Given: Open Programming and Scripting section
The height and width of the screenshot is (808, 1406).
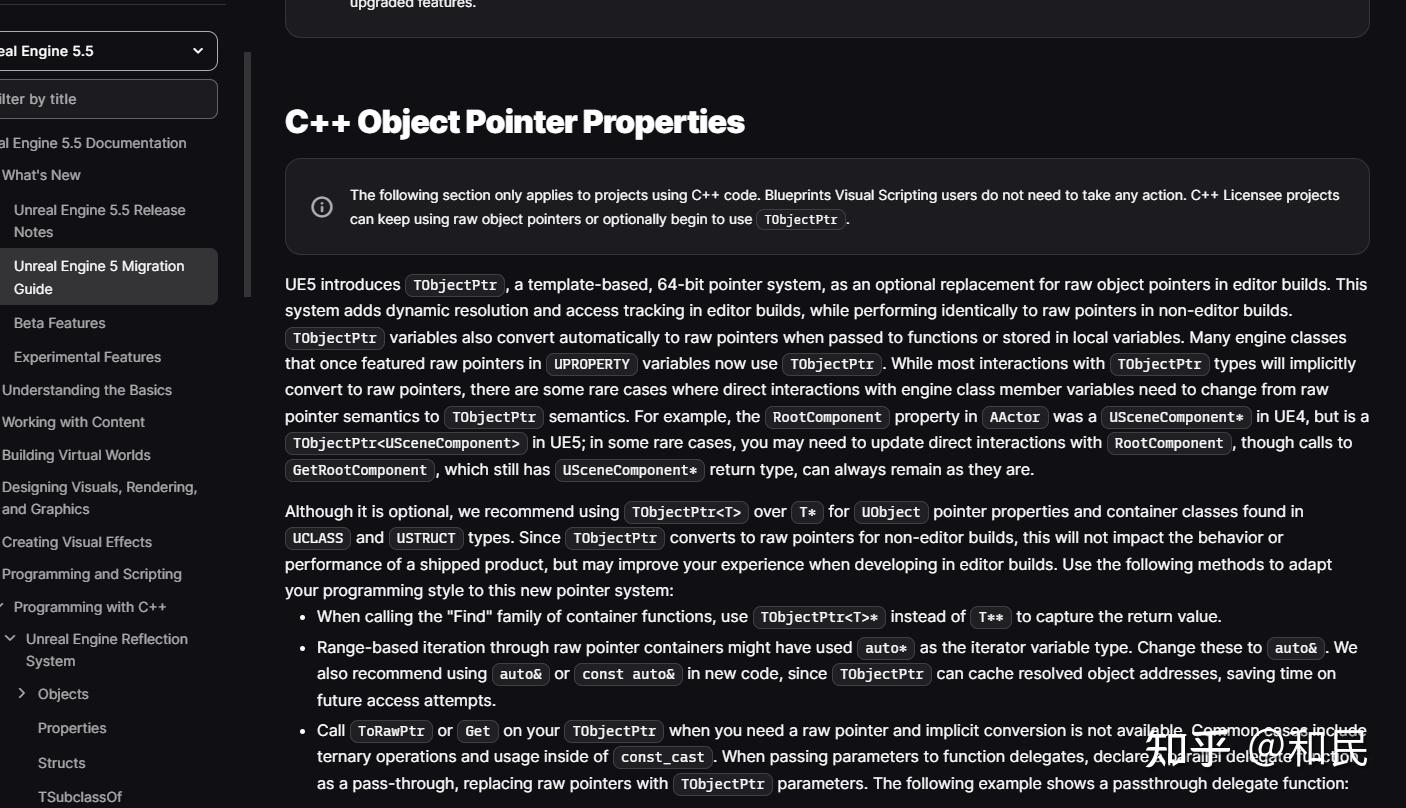Looking at the screenshot, I should [92, 574].
